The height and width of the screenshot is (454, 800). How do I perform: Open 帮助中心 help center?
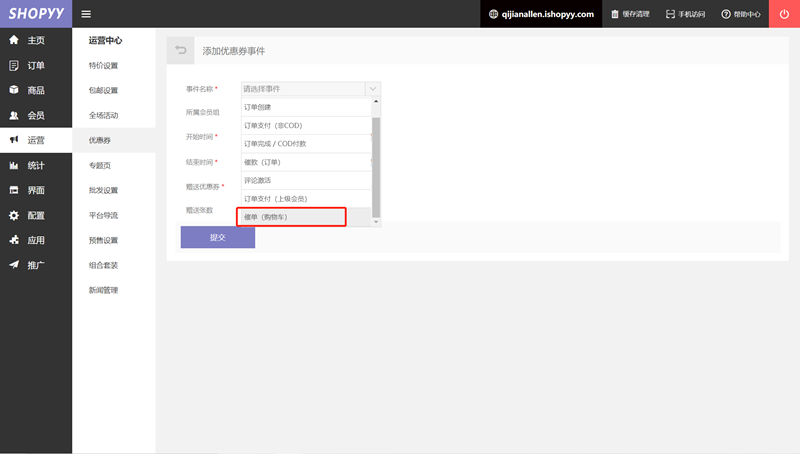pyautogui.click(x=741, y=14)
